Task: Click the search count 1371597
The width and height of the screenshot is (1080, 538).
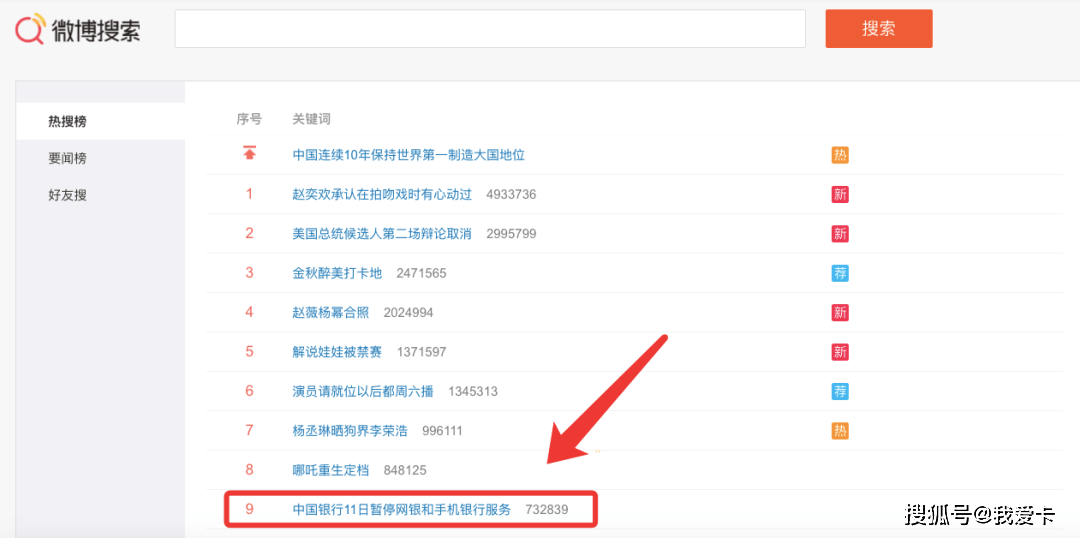Action: click(422, 353)
